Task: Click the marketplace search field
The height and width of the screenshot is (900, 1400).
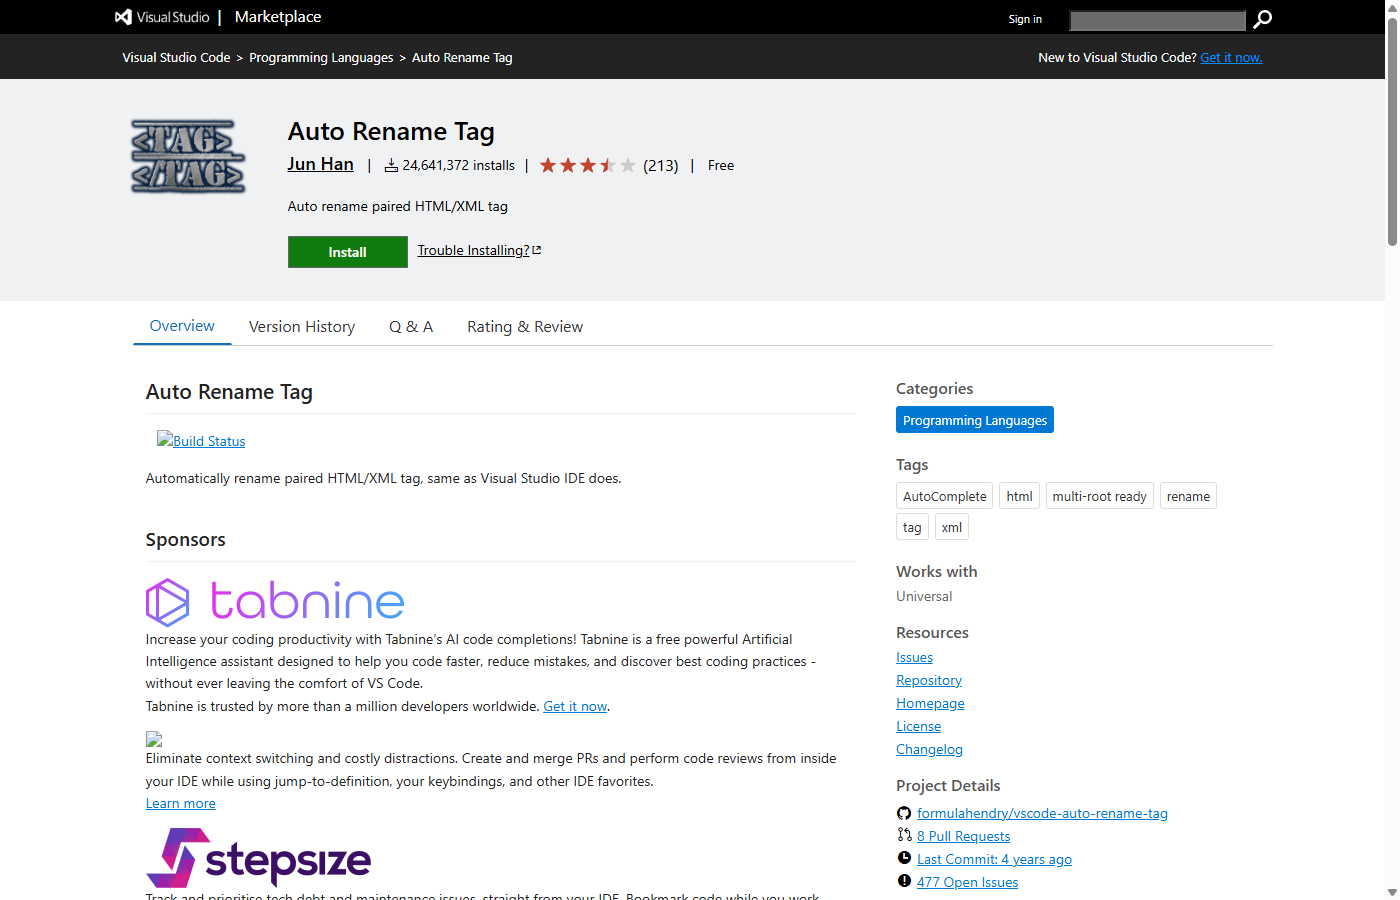Action: coord(1158,20)
